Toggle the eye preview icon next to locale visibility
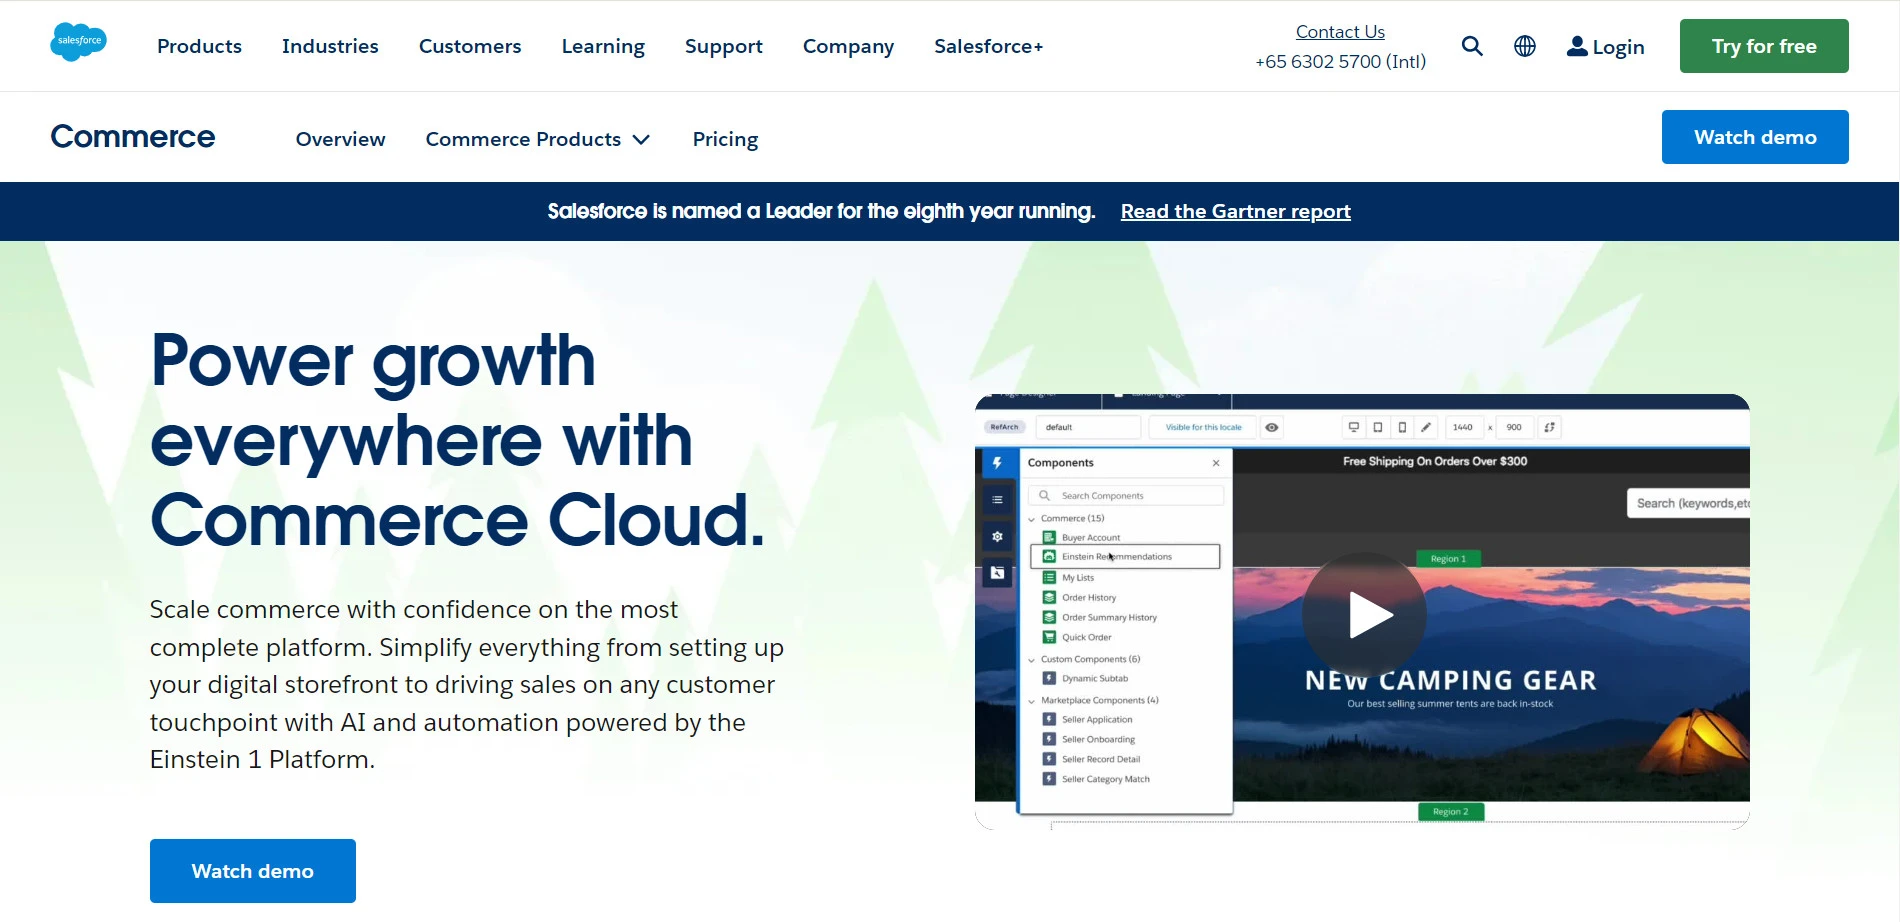This screenshot has width=1900, height=922. (1271, 427)
